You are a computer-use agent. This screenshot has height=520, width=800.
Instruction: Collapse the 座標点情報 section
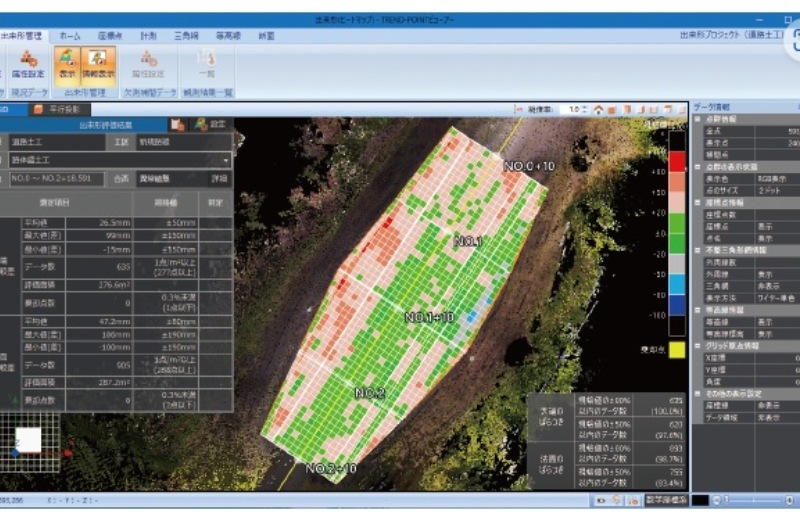pos(698,203)
